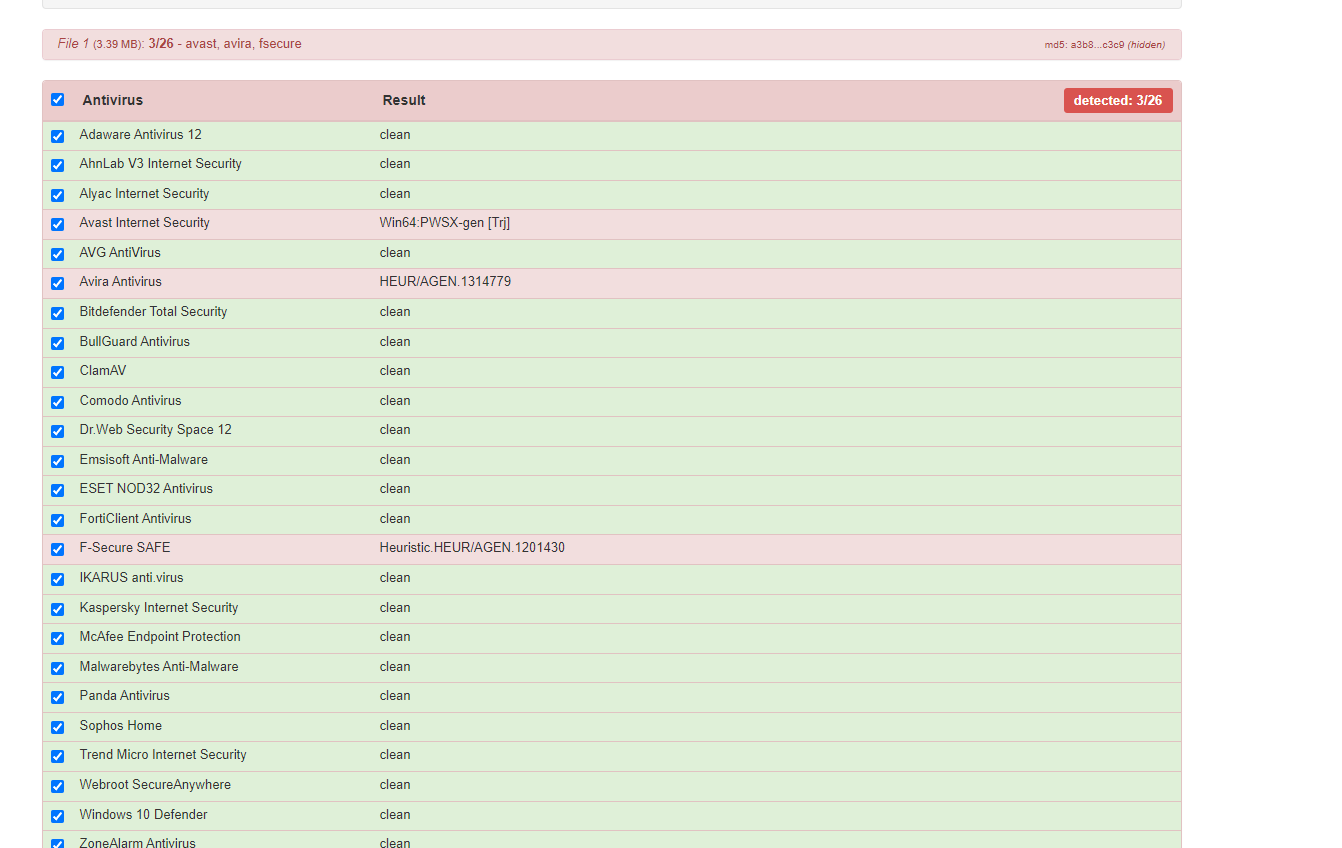Image resolution: width=1342 pixels, height=848 pixels.
Task: Click the 'HEUR/AGEN.1314779' detection result
Action: [x=445, y=282]
